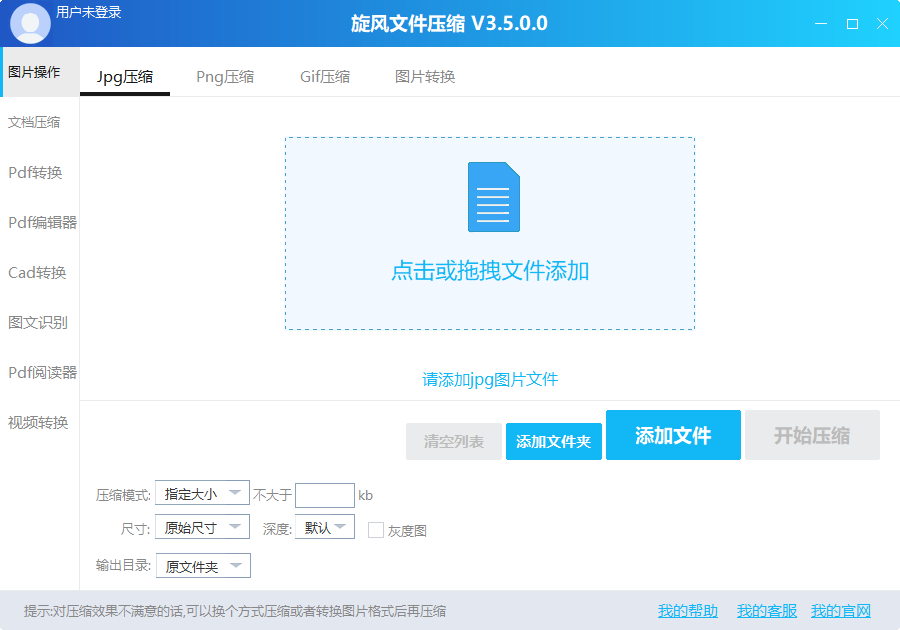This screenshot has width=900, height=630.
Task: Open the 压缩模式 dropdown
Action: [203, 493]
